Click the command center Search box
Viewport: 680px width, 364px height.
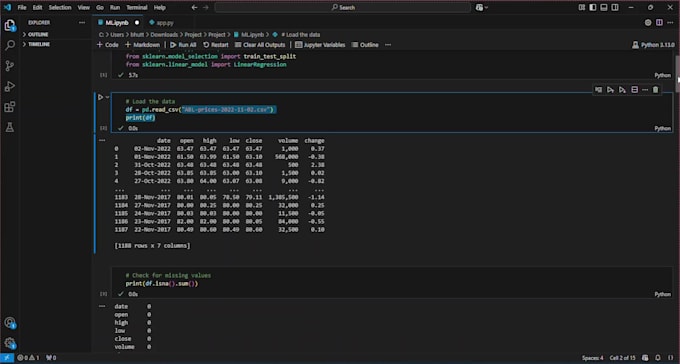343,7
